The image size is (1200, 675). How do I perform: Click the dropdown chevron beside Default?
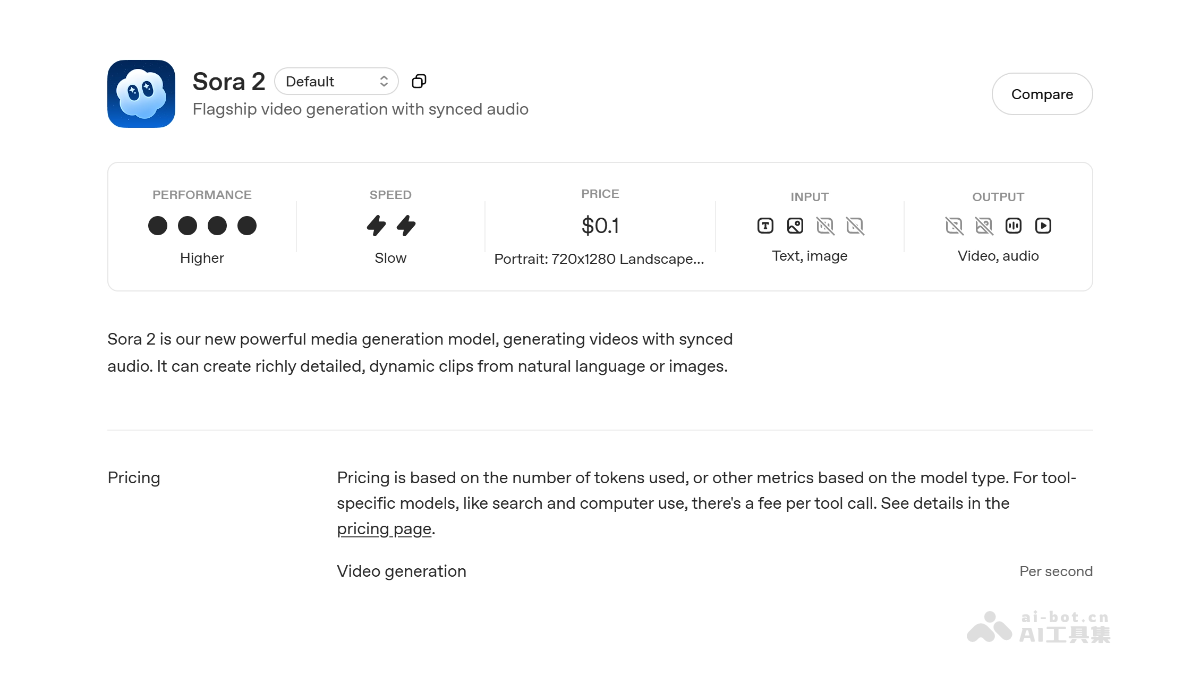point(383,80)
